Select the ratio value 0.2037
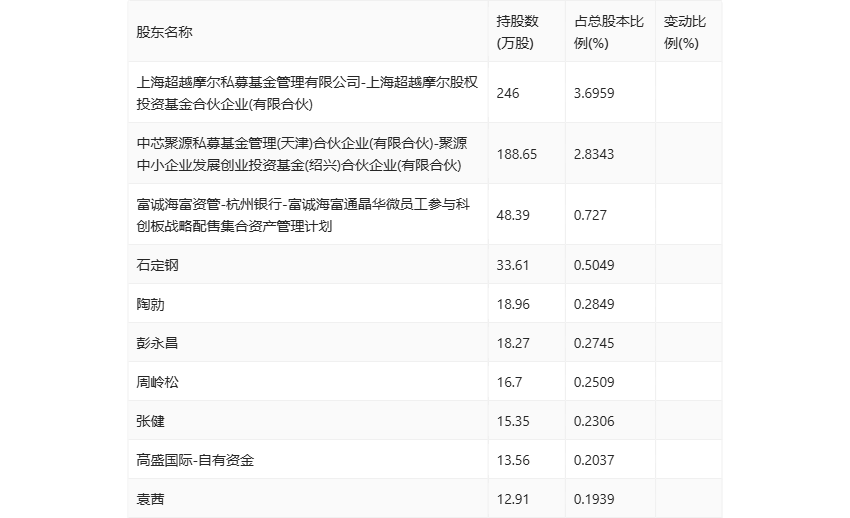The image size is (850, 518). (594, 460)
